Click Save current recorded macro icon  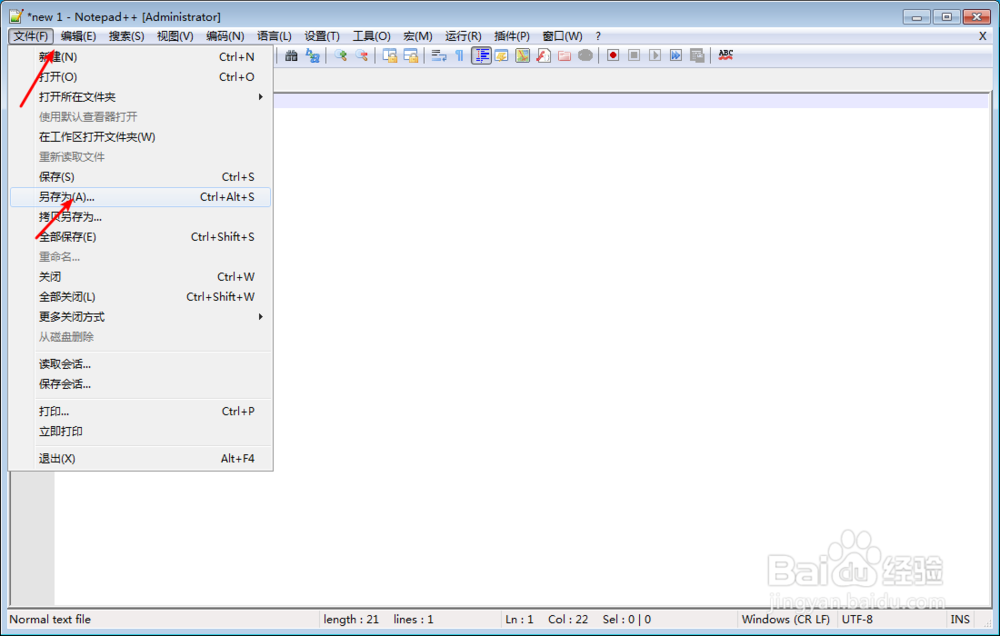[697, 55]
